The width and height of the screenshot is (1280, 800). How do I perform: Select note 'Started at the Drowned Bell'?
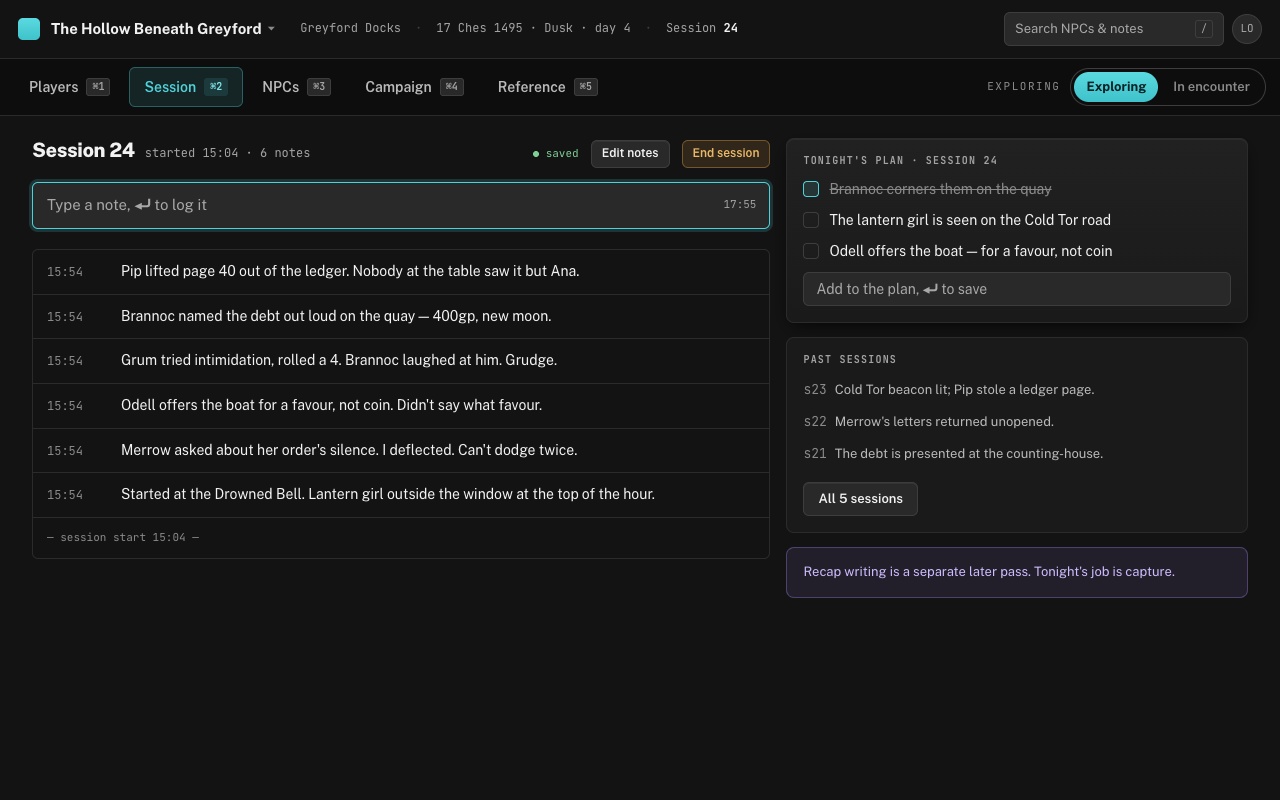click(x=401, y=495)
